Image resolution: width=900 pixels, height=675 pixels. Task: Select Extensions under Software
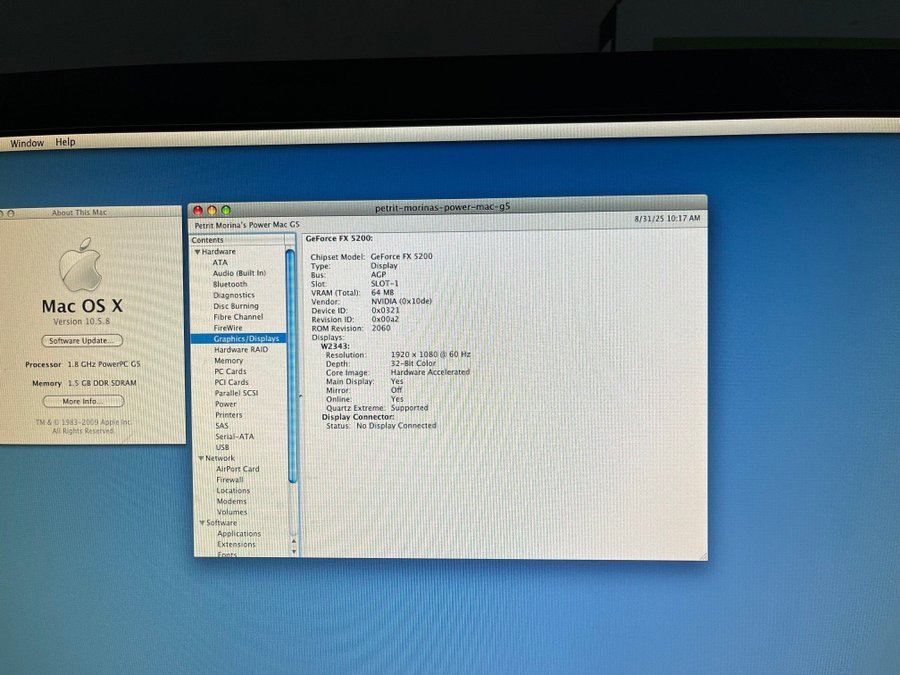pyautogui.click(x=236, y=545)
